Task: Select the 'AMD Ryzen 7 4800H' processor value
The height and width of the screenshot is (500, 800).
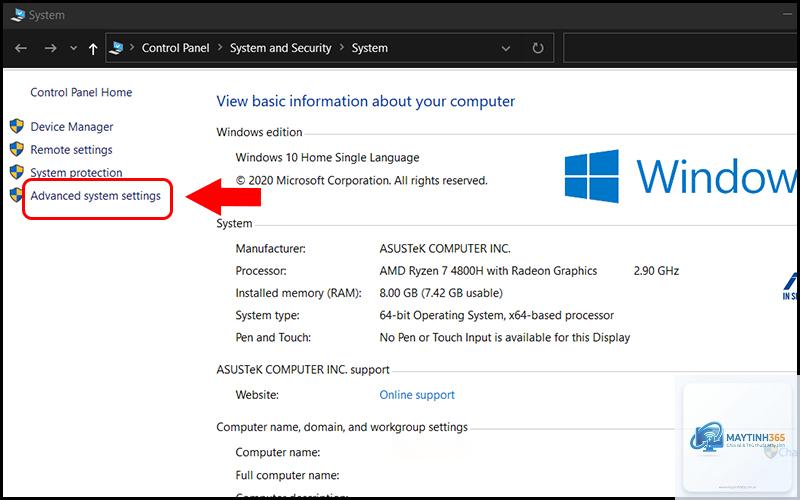Action: (x=488, y=271)
